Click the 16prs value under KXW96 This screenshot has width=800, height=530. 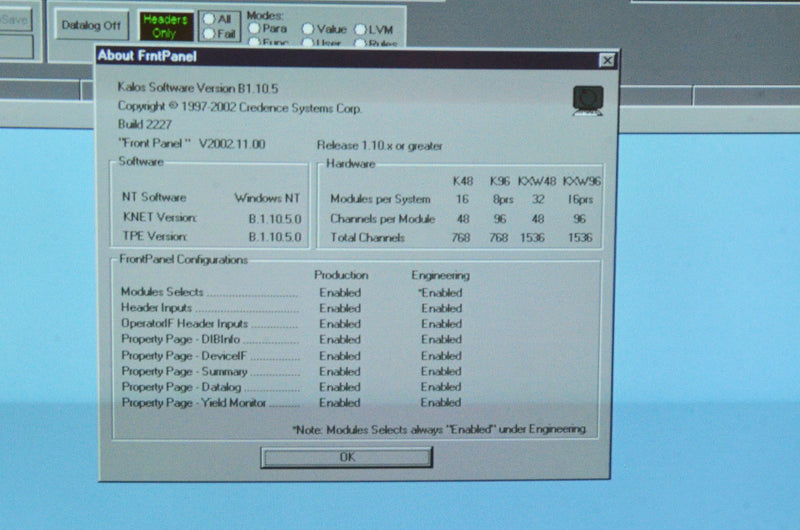[580, 199]
